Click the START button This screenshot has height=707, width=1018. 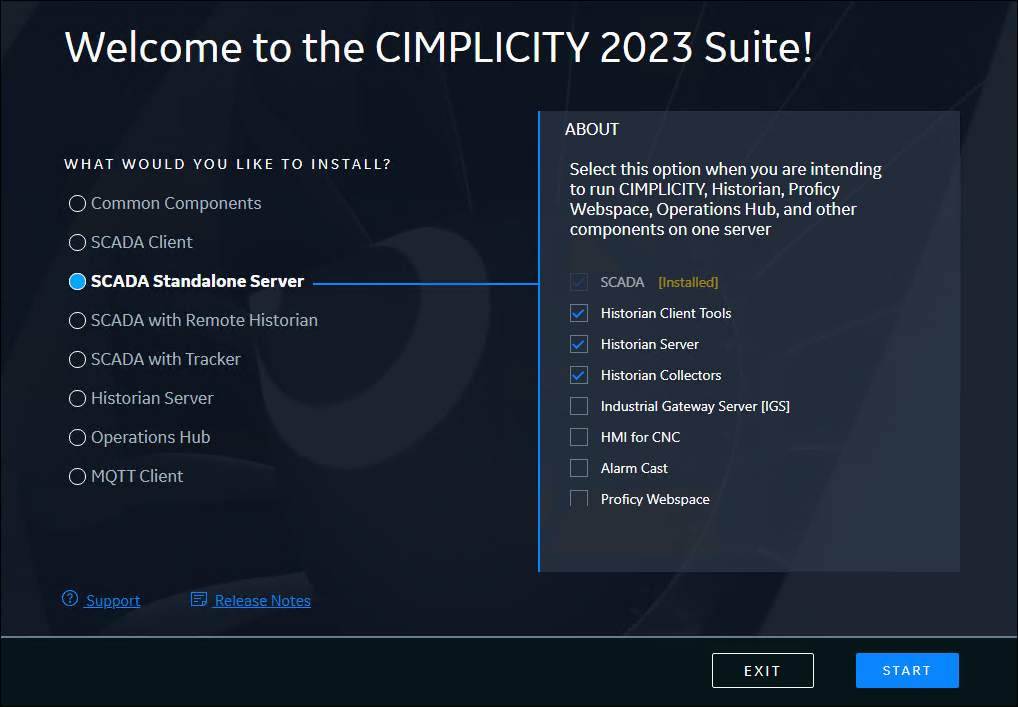[x=907, y=670]
